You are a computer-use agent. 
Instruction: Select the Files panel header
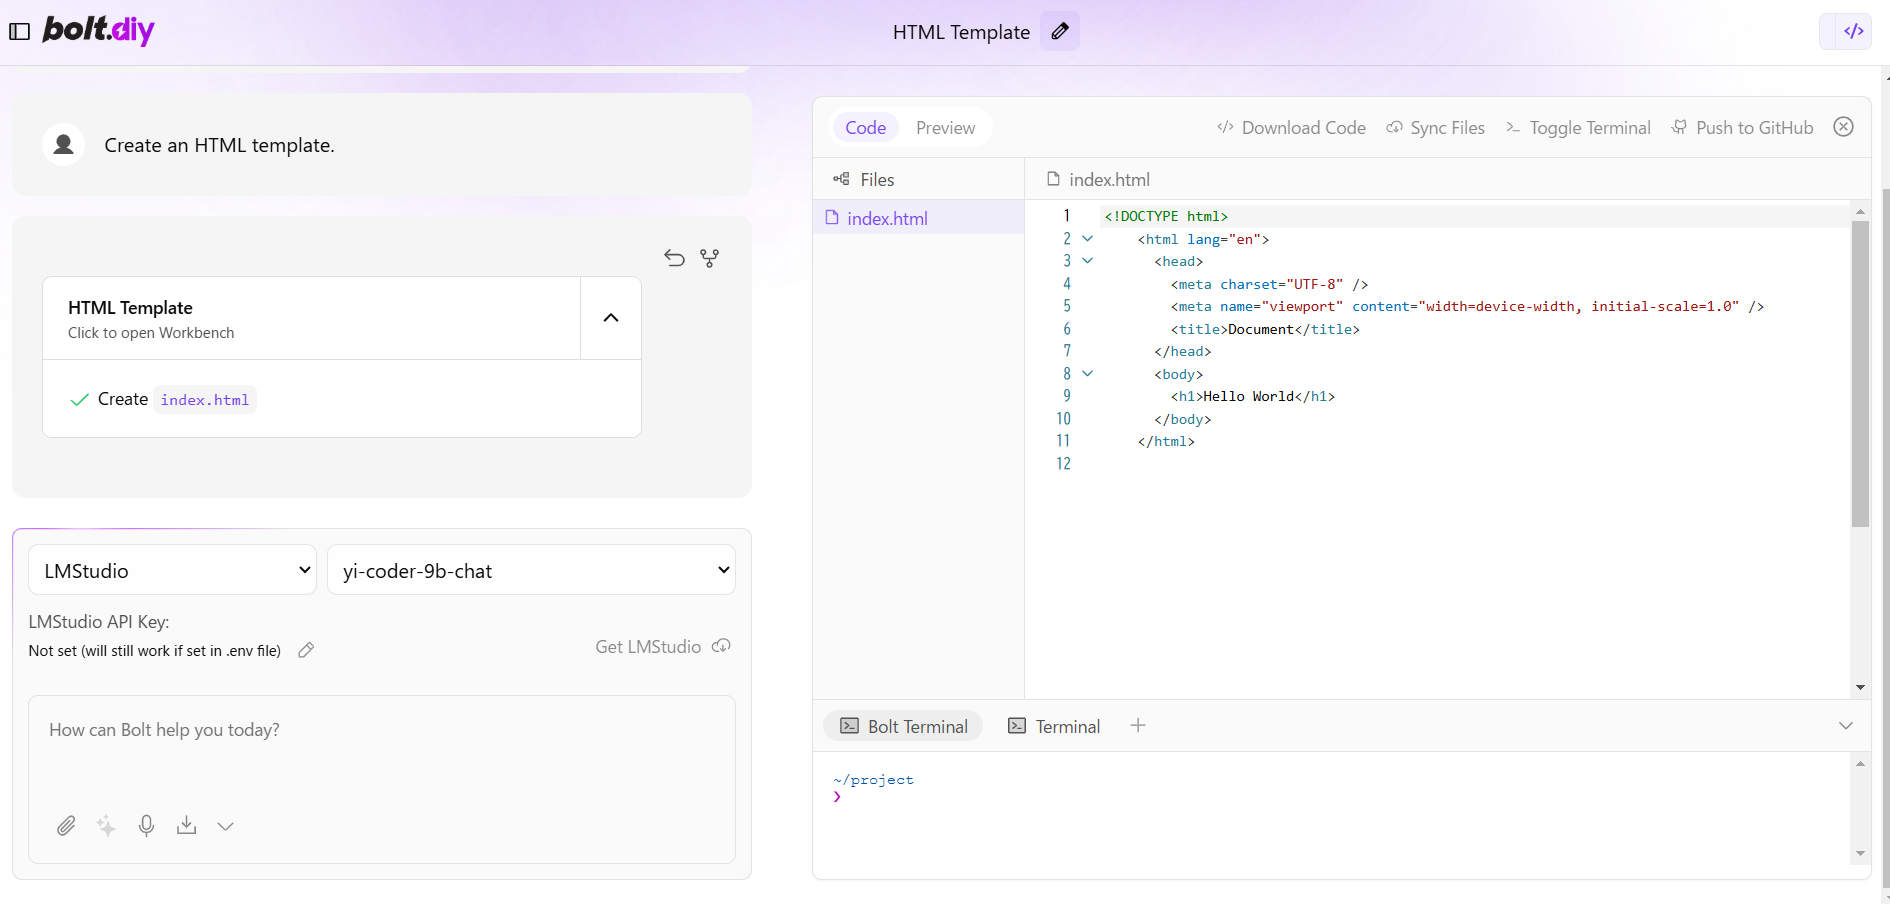click(918, 179)
